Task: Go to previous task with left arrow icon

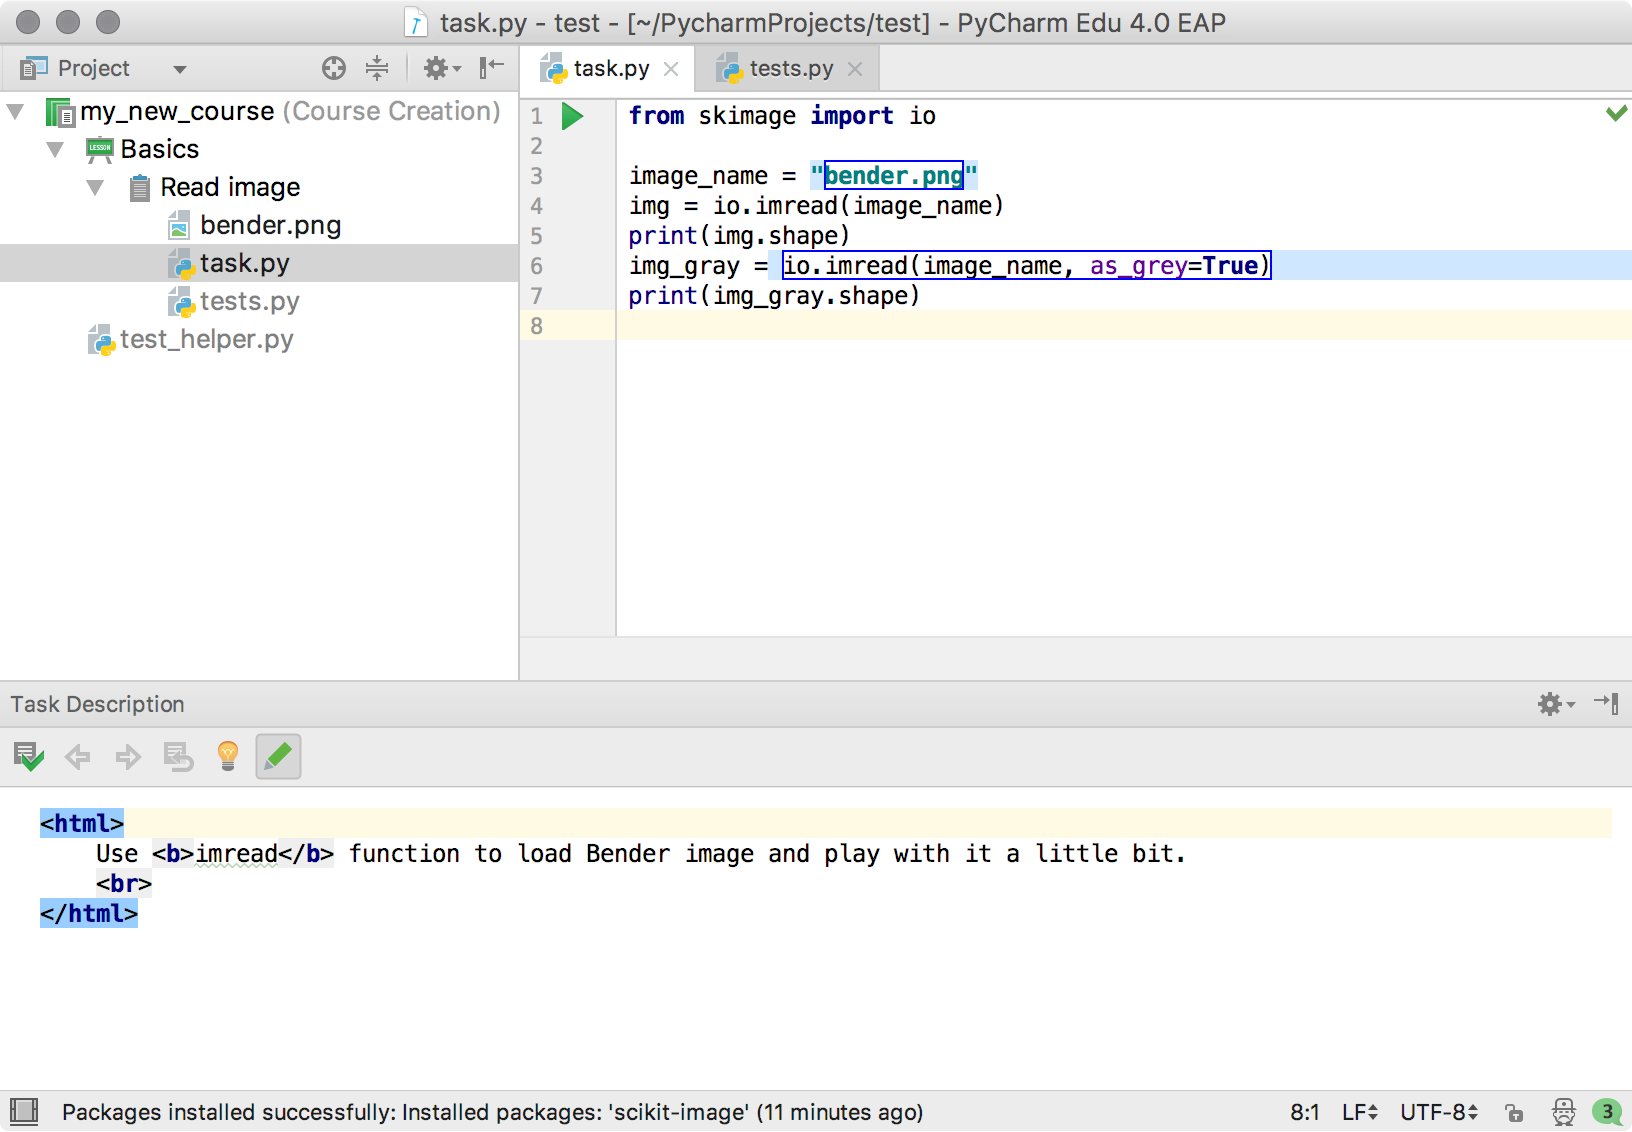Action: point(77,757)
